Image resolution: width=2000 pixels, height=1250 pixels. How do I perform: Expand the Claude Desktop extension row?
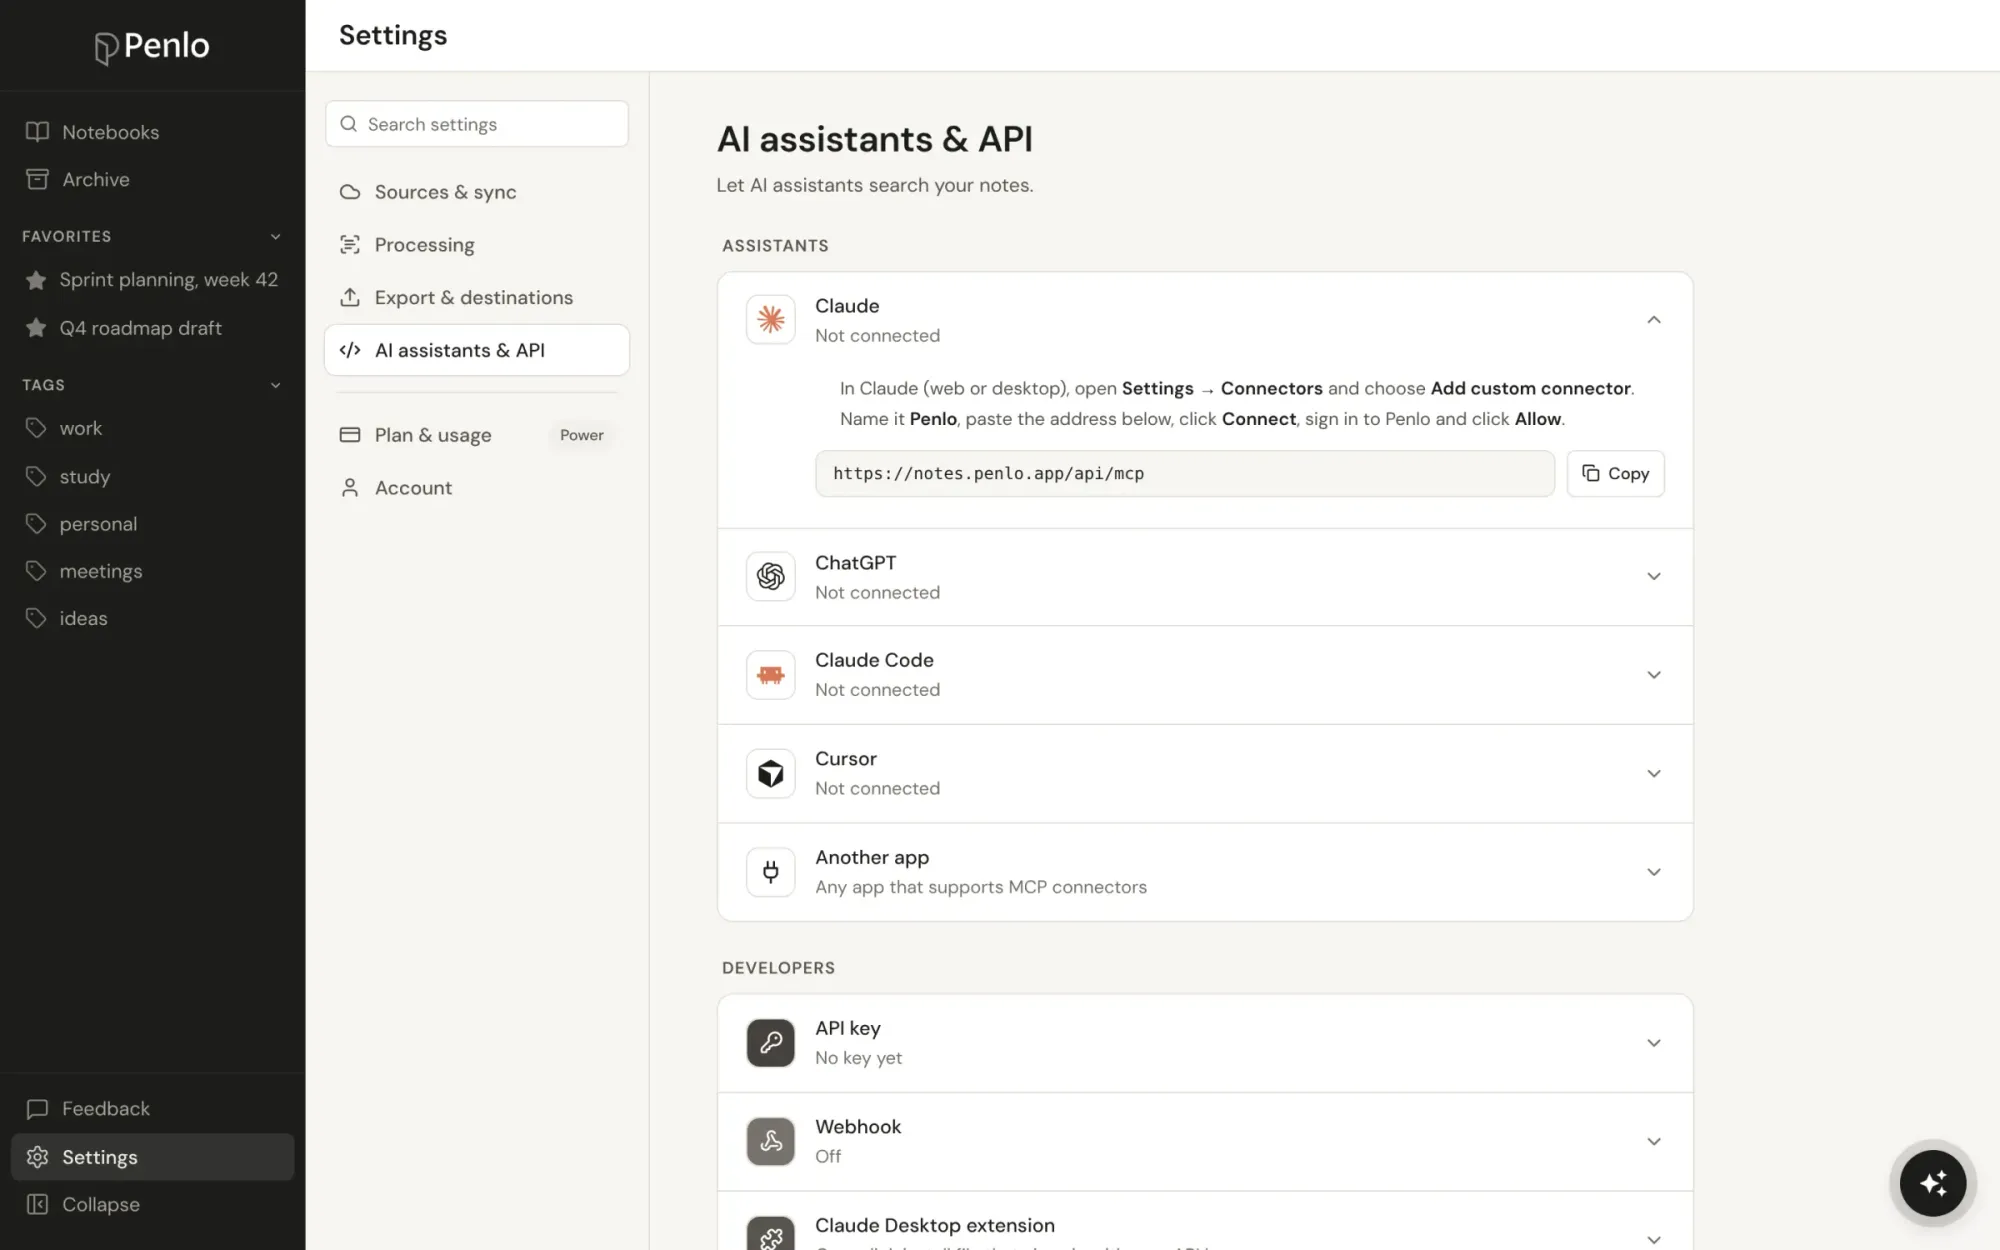(x=1653, y=1238)
